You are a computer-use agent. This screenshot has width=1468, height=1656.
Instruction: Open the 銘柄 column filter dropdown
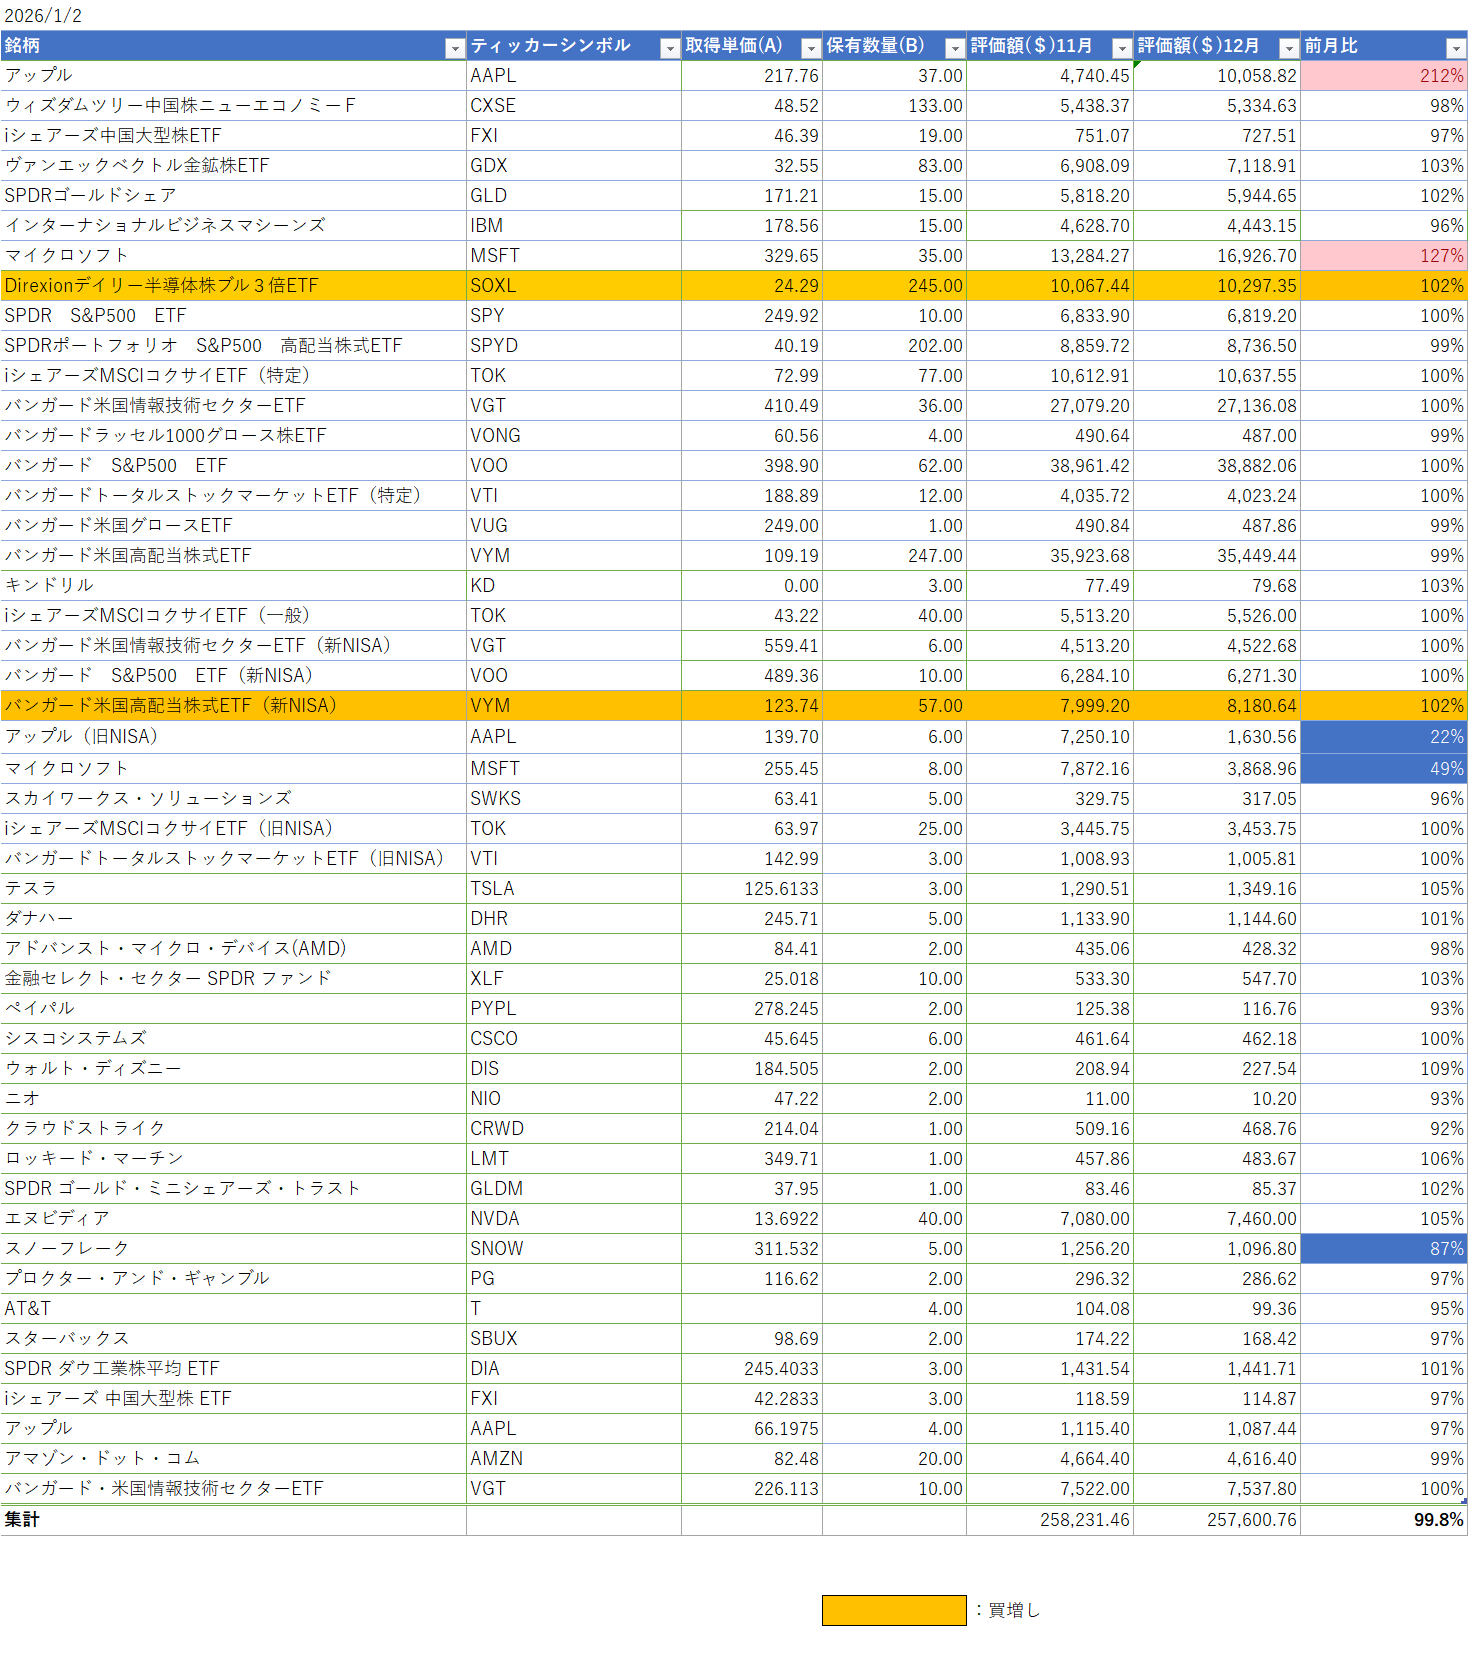[x=455, y=48]
